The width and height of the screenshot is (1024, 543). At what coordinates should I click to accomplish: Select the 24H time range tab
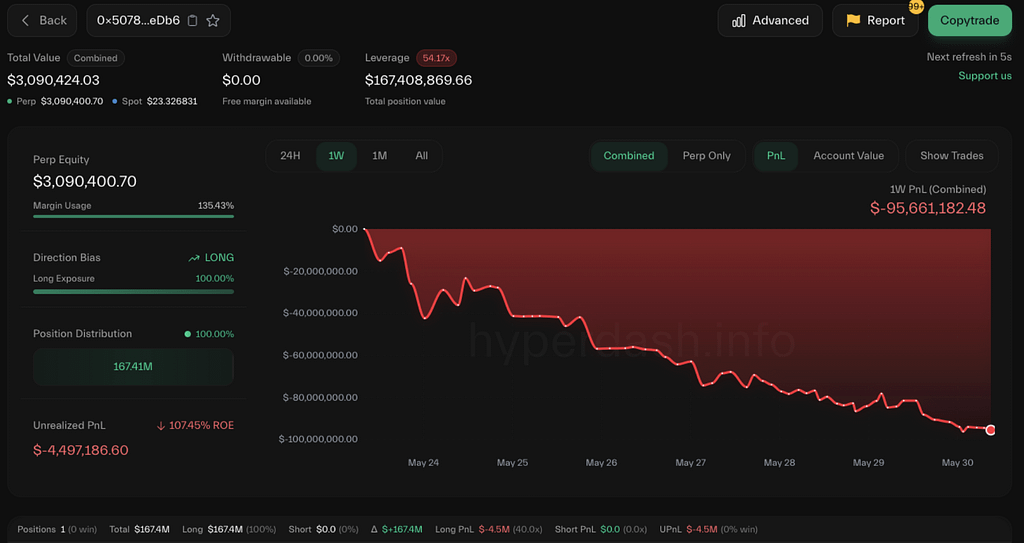[x=290, y=156]
